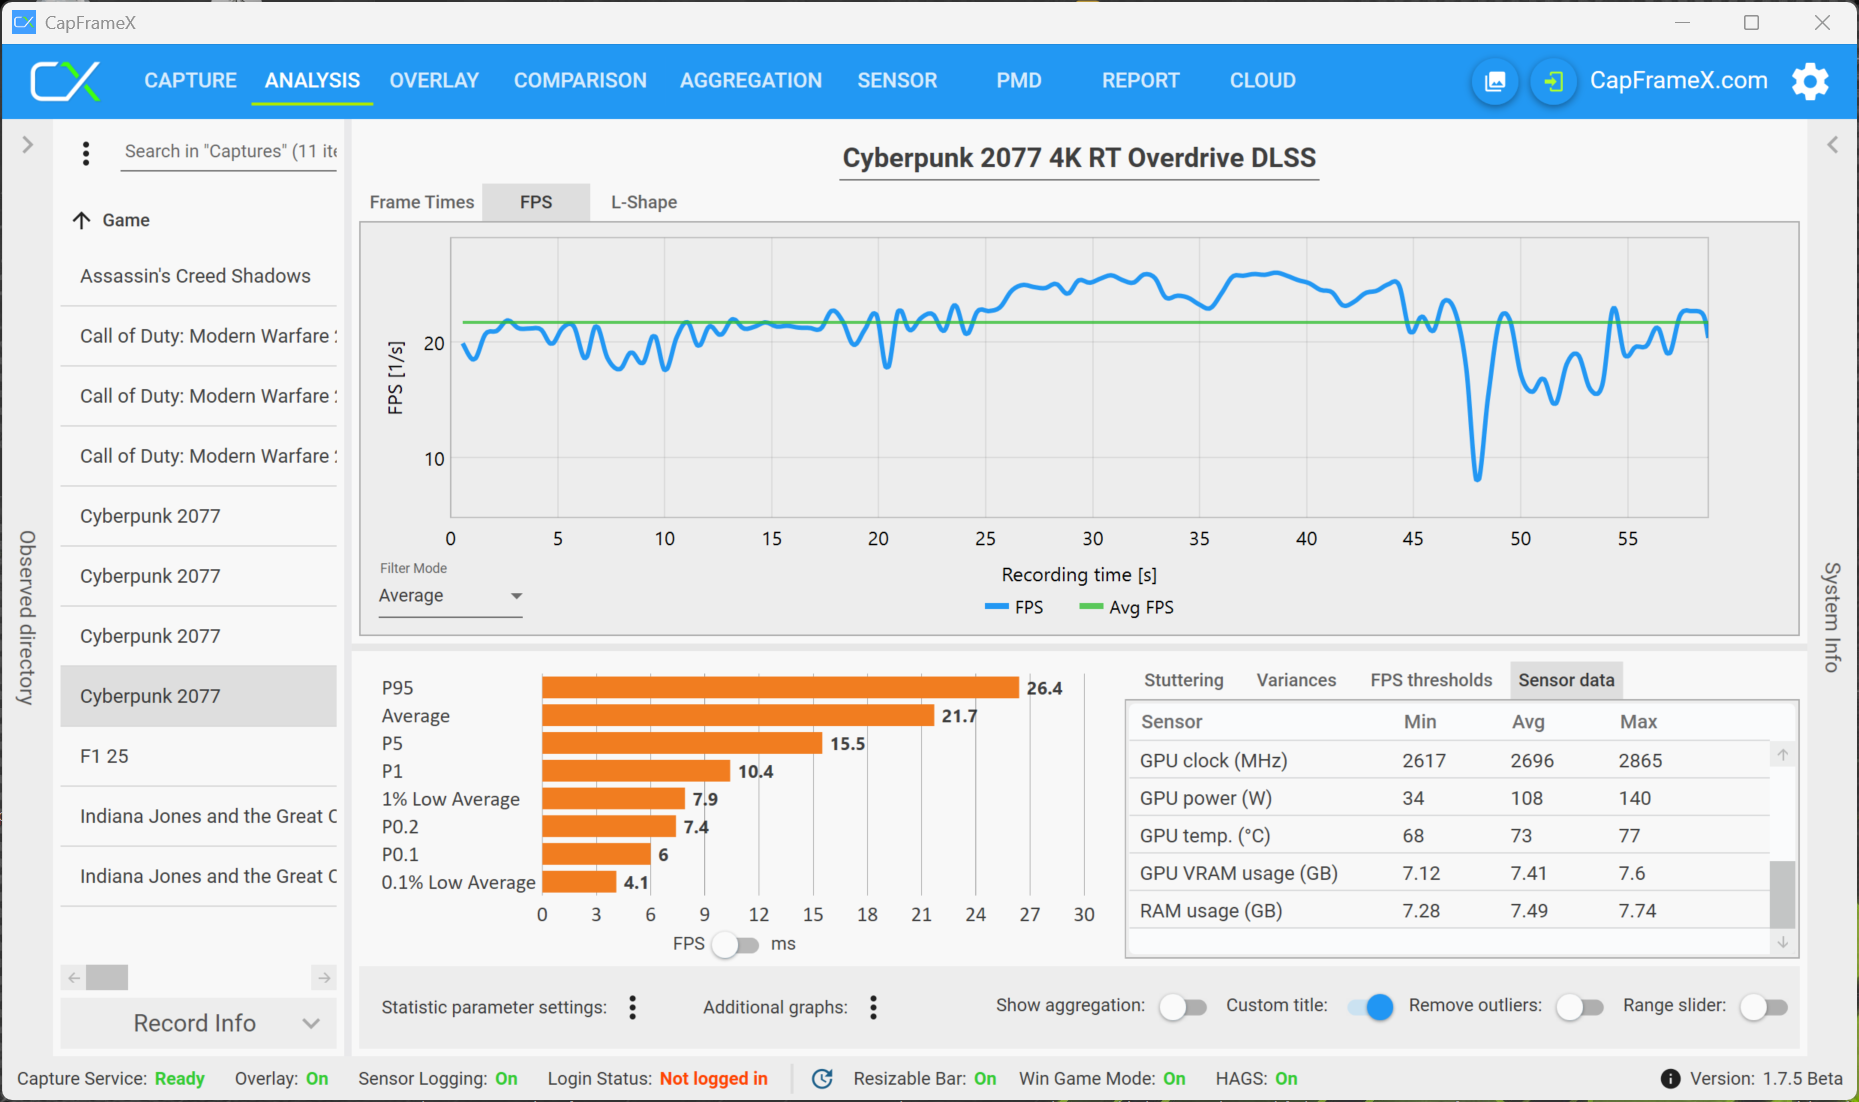The image size is (1859, 1102).
Task: Click the Login Status Not logged in text
Action: (x=713, y=1079)
